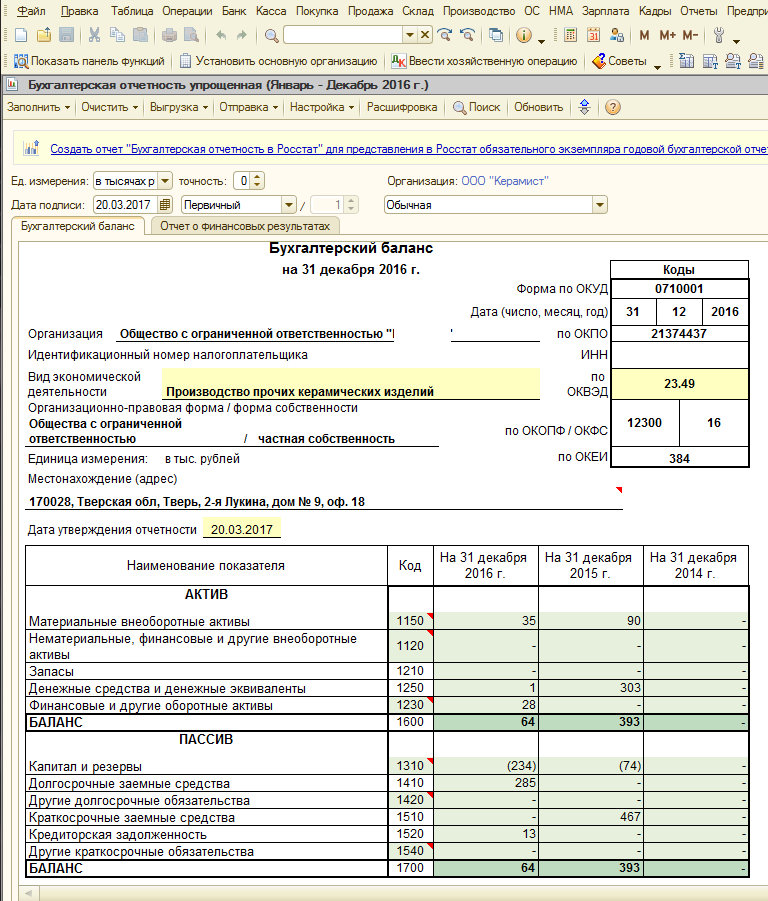This screenshot has width=768, height=901.
Task: Click the ООО "Керамист" organization link
Action: coord(504,181)
